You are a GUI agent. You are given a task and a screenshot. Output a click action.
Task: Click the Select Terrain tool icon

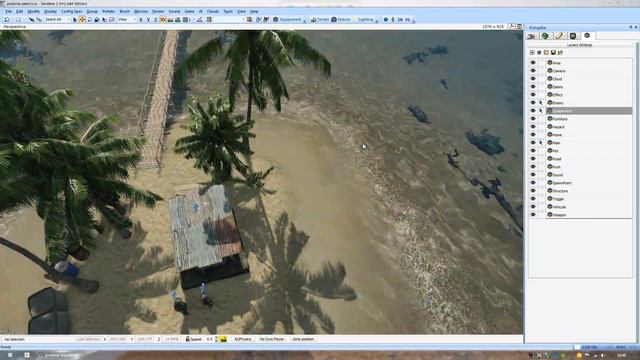coord(104,19)
